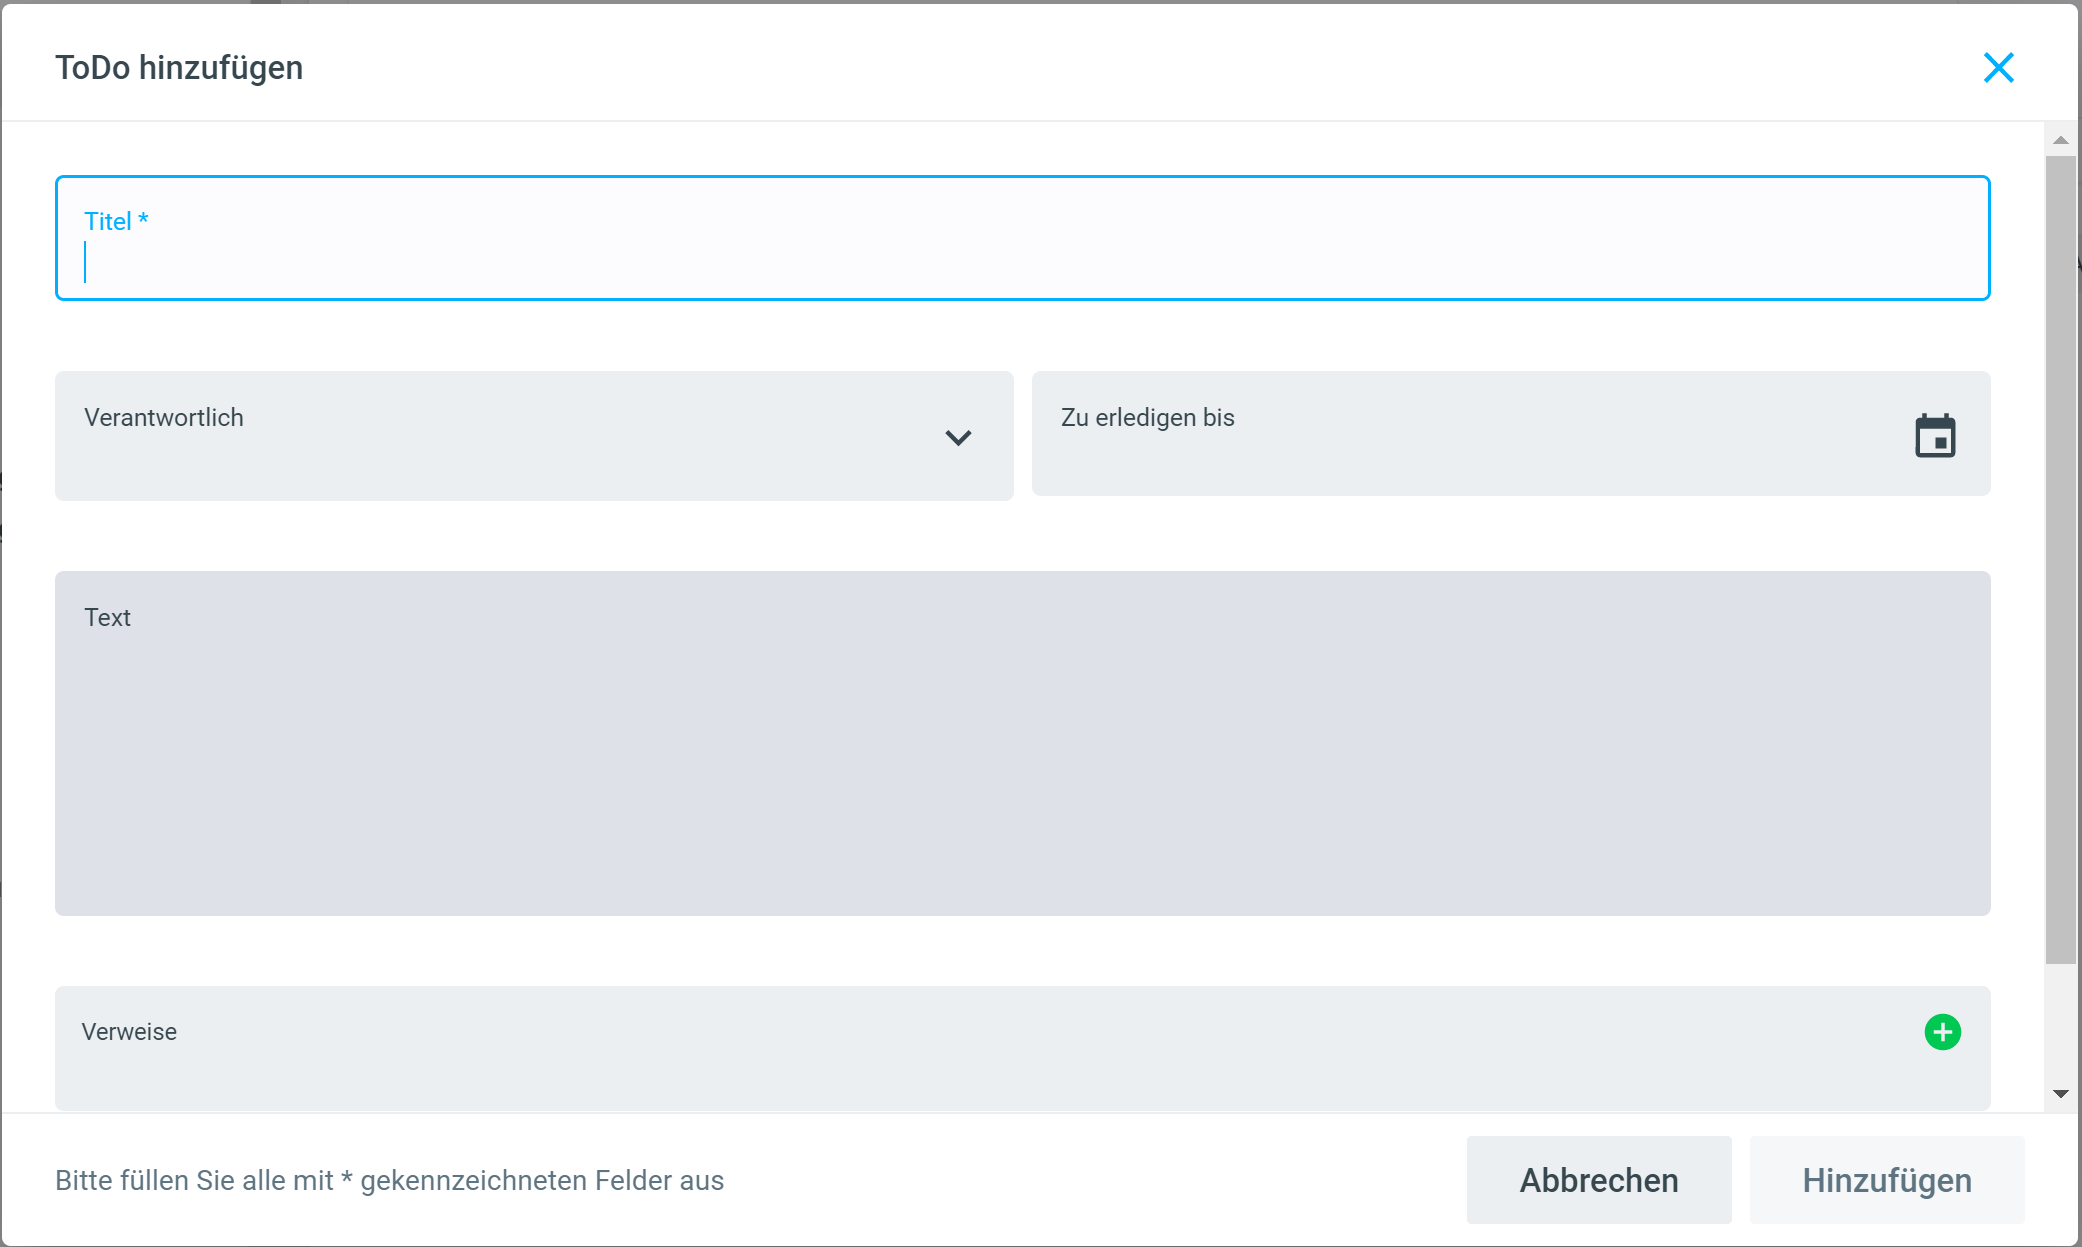Click inside the large Text area
The width and height of the screenshot is (2082, 1247).
(1020, 760)
